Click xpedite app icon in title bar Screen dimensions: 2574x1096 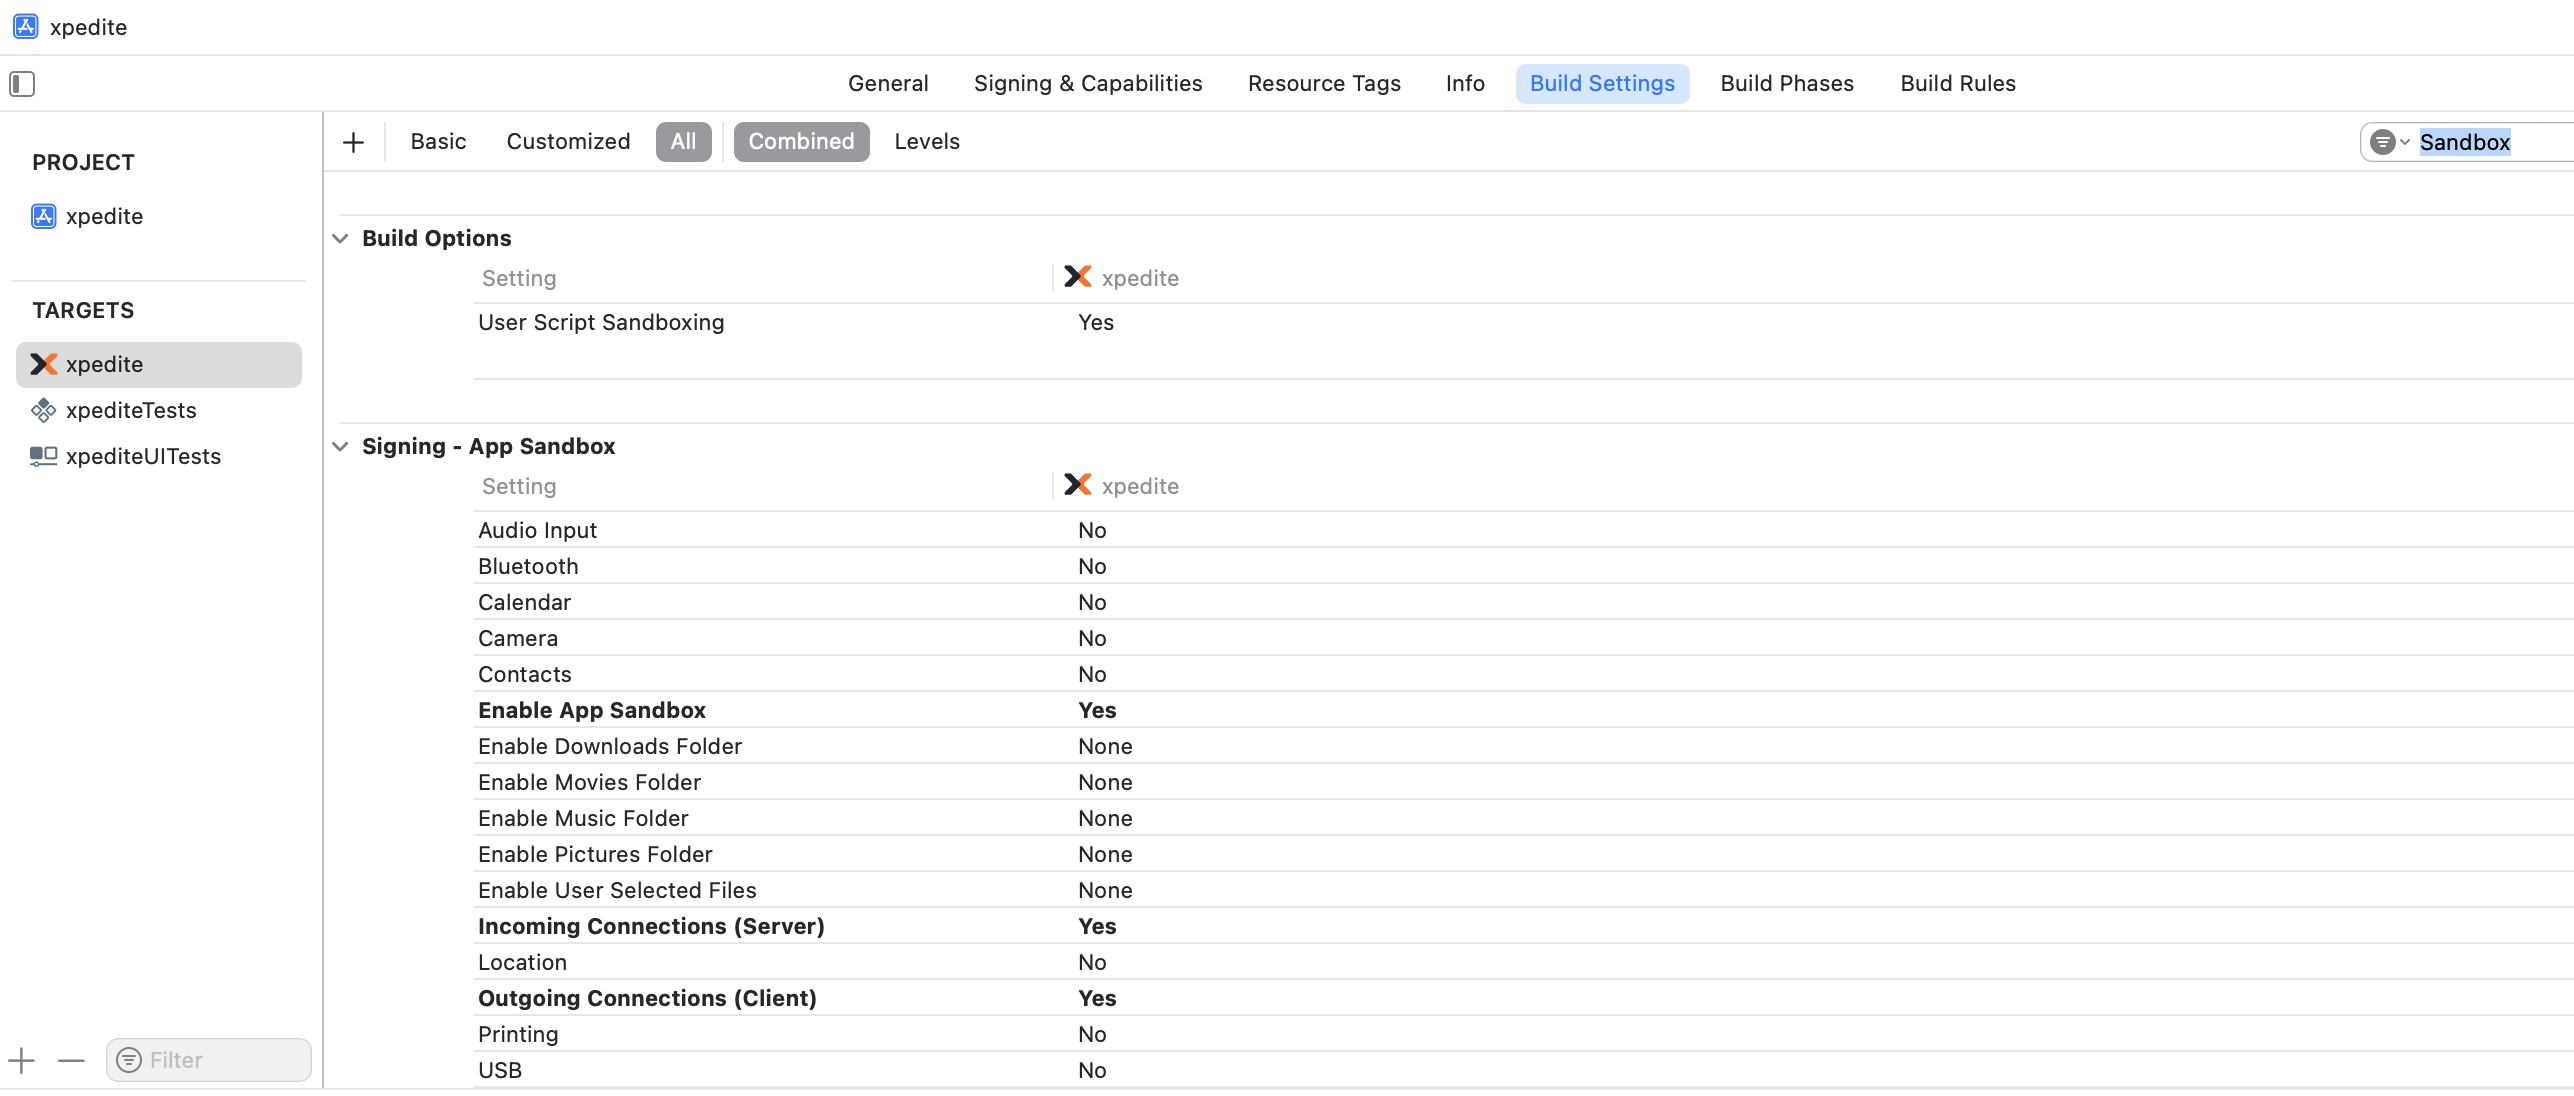pos(26,27)
